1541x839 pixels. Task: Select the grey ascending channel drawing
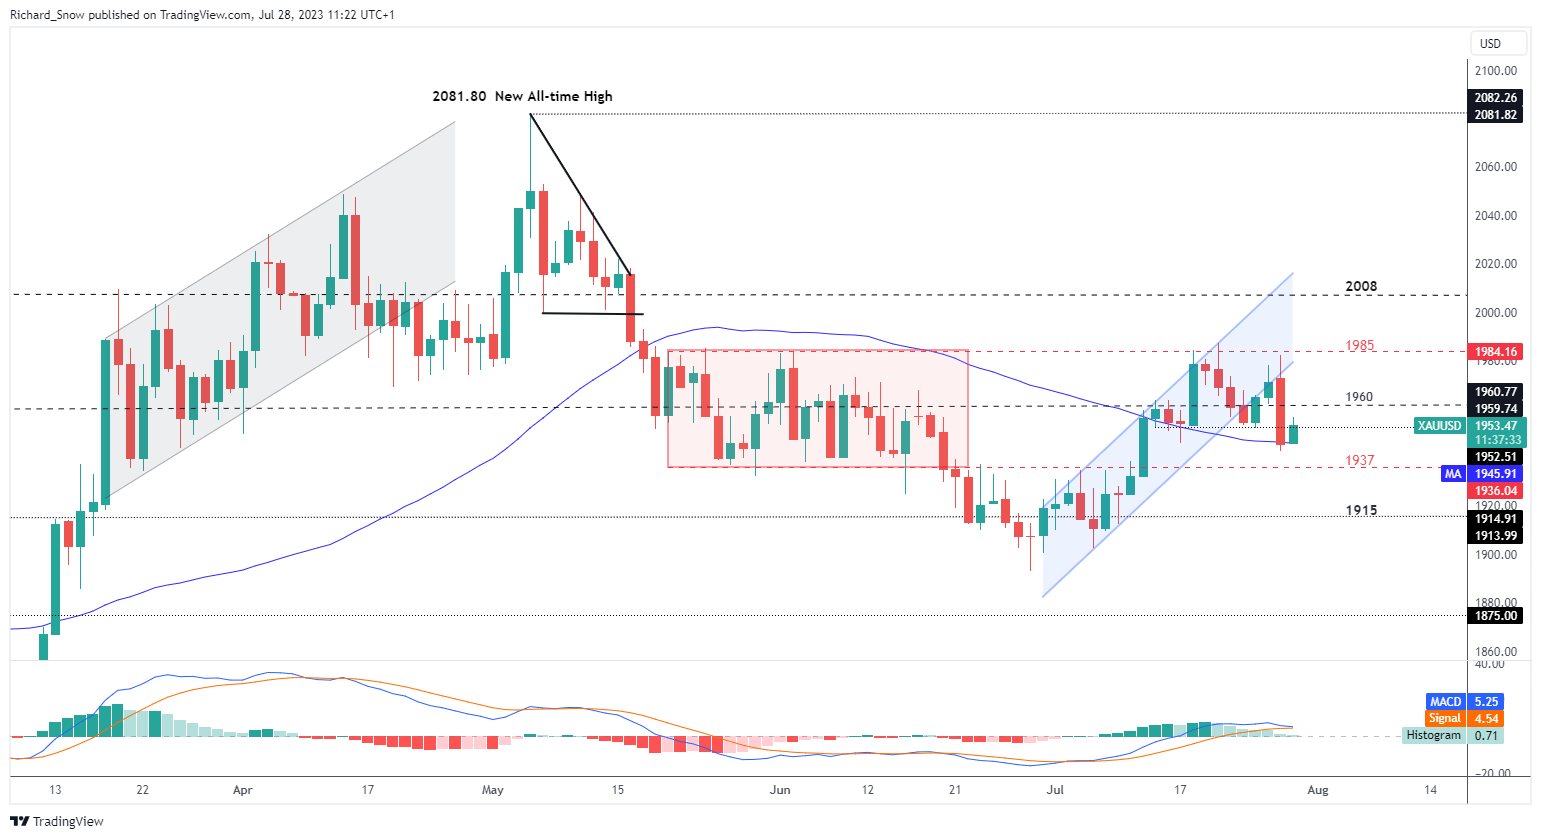[x=280, y=310]
